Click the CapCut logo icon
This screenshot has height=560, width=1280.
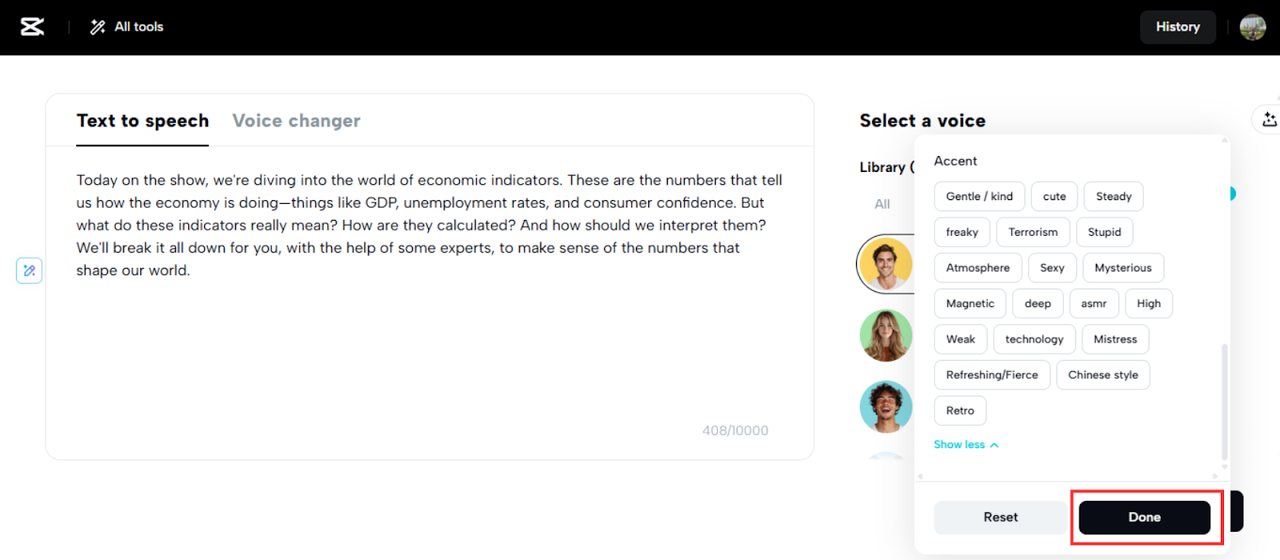coord(32,27)
